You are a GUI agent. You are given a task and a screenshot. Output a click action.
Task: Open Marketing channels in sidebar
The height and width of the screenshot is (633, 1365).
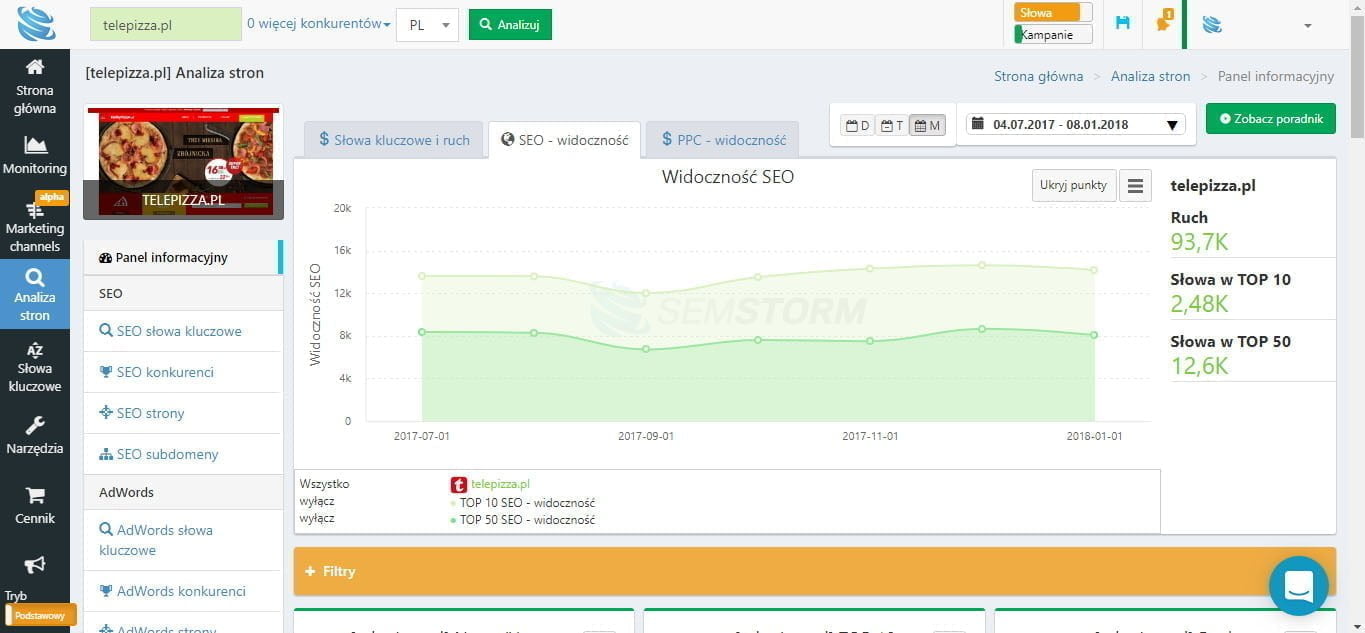pyautogui.click(x=35, y=211)
